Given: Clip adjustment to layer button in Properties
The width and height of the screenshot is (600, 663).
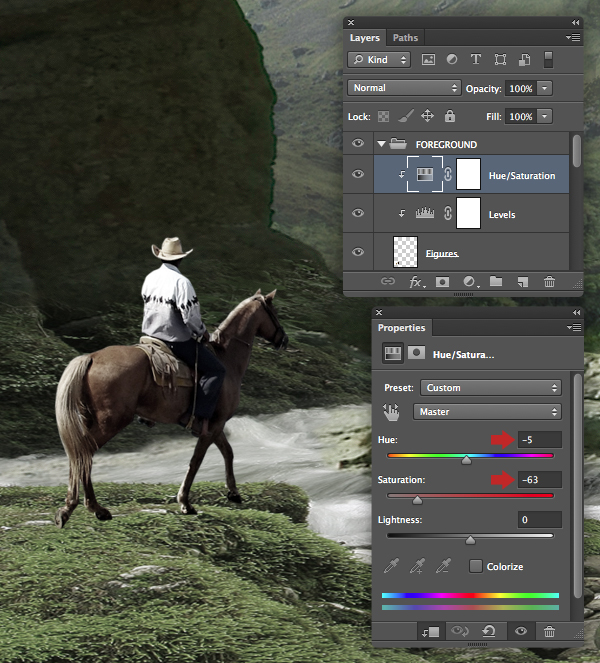Looking at the screenshot, I should (430, 632).
